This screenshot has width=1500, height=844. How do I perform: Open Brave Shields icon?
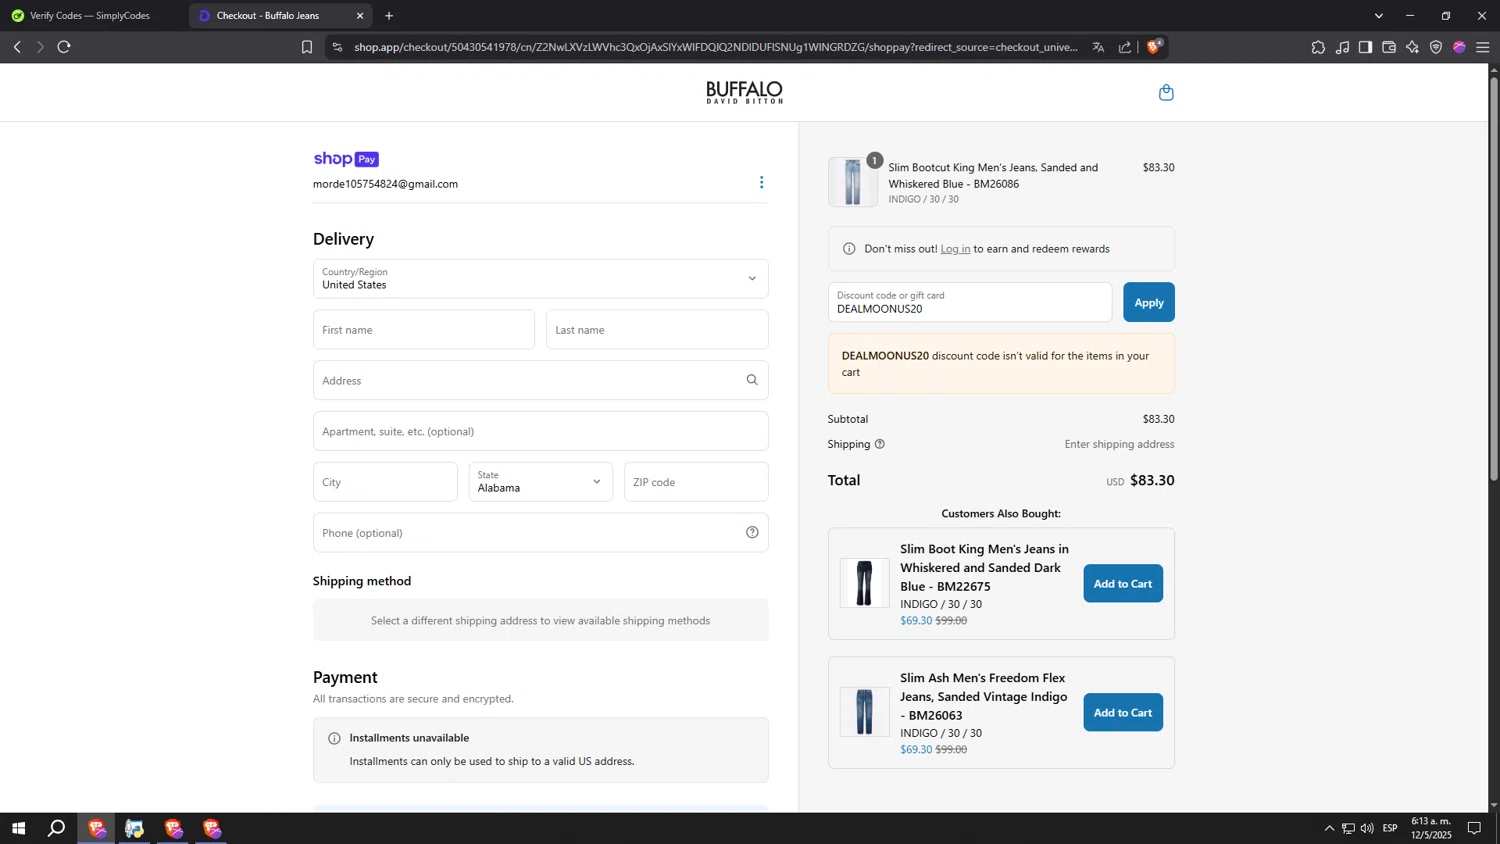click(x=1154, y=46)
